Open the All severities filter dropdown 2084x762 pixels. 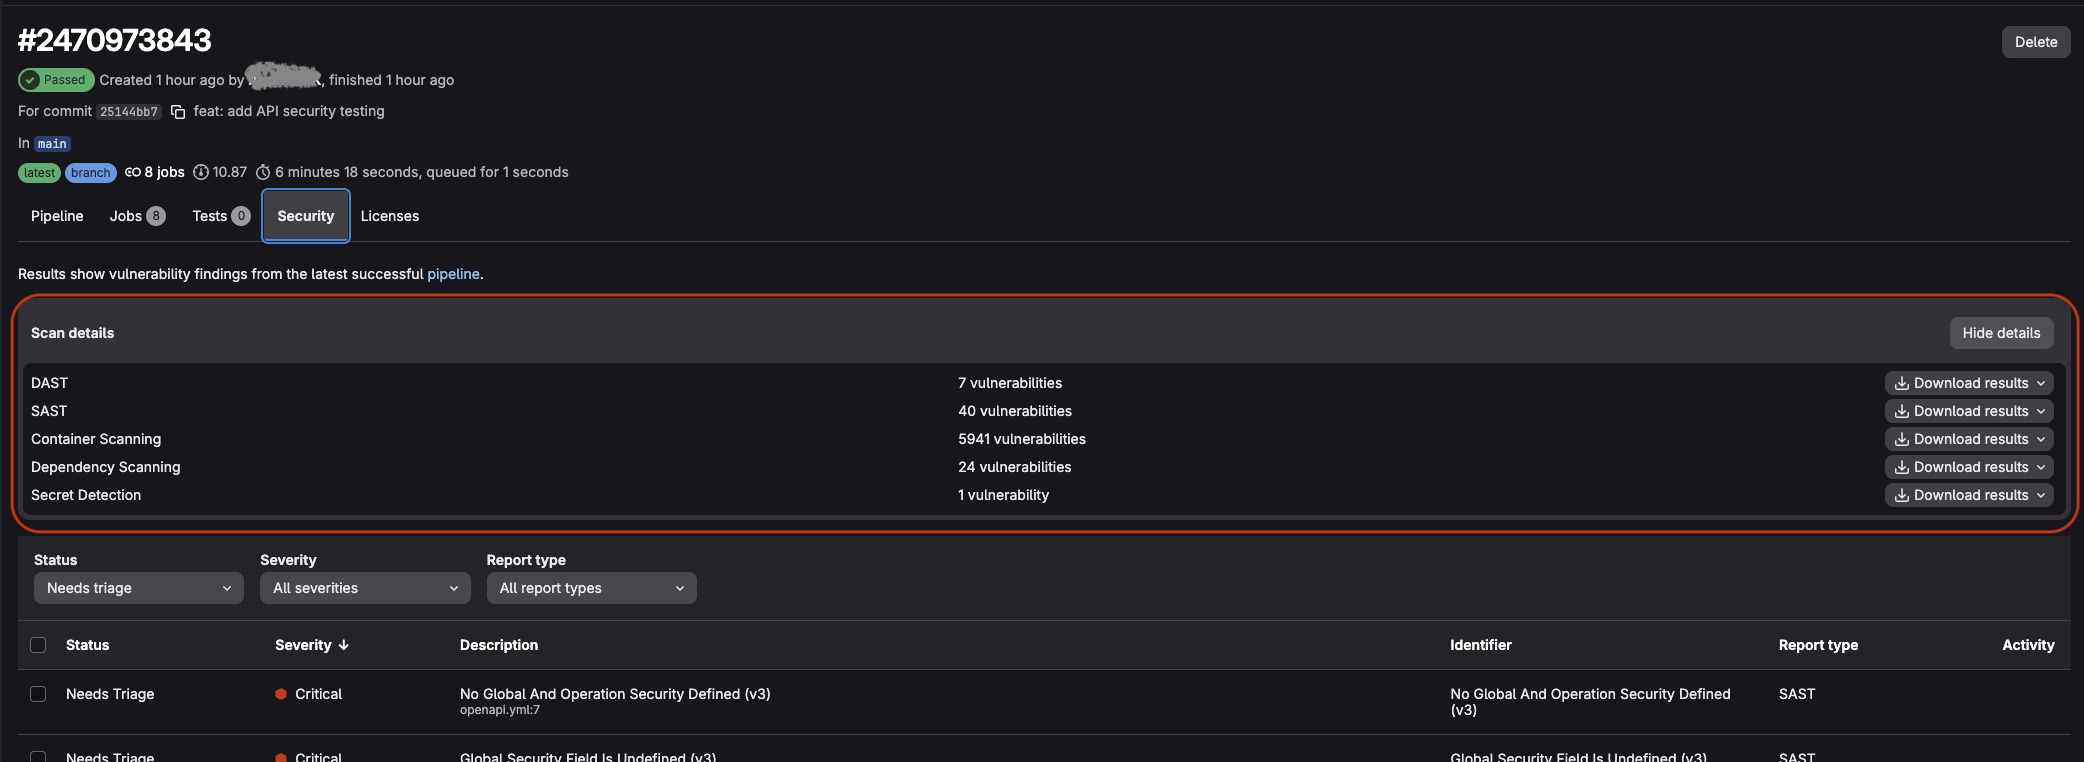(364, 588)
